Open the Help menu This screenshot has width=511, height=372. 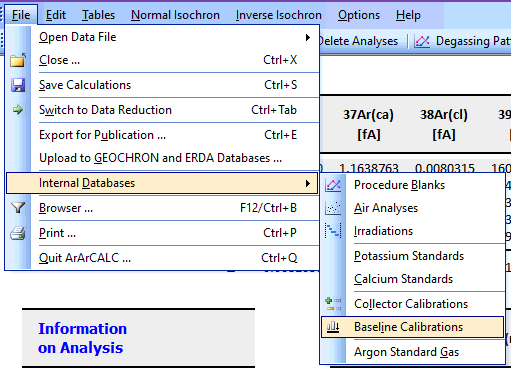(408, 15)
